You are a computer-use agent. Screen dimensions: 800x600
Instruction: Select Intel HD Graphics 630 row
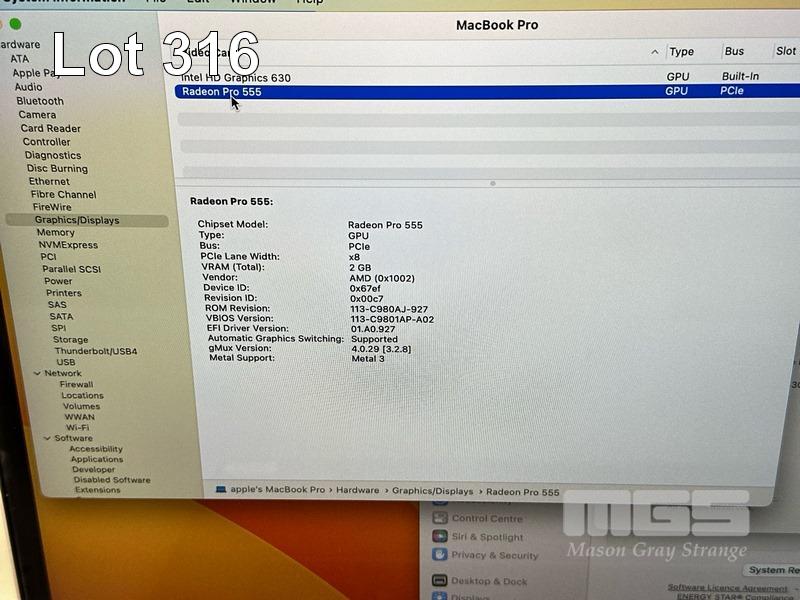point(236,77)
